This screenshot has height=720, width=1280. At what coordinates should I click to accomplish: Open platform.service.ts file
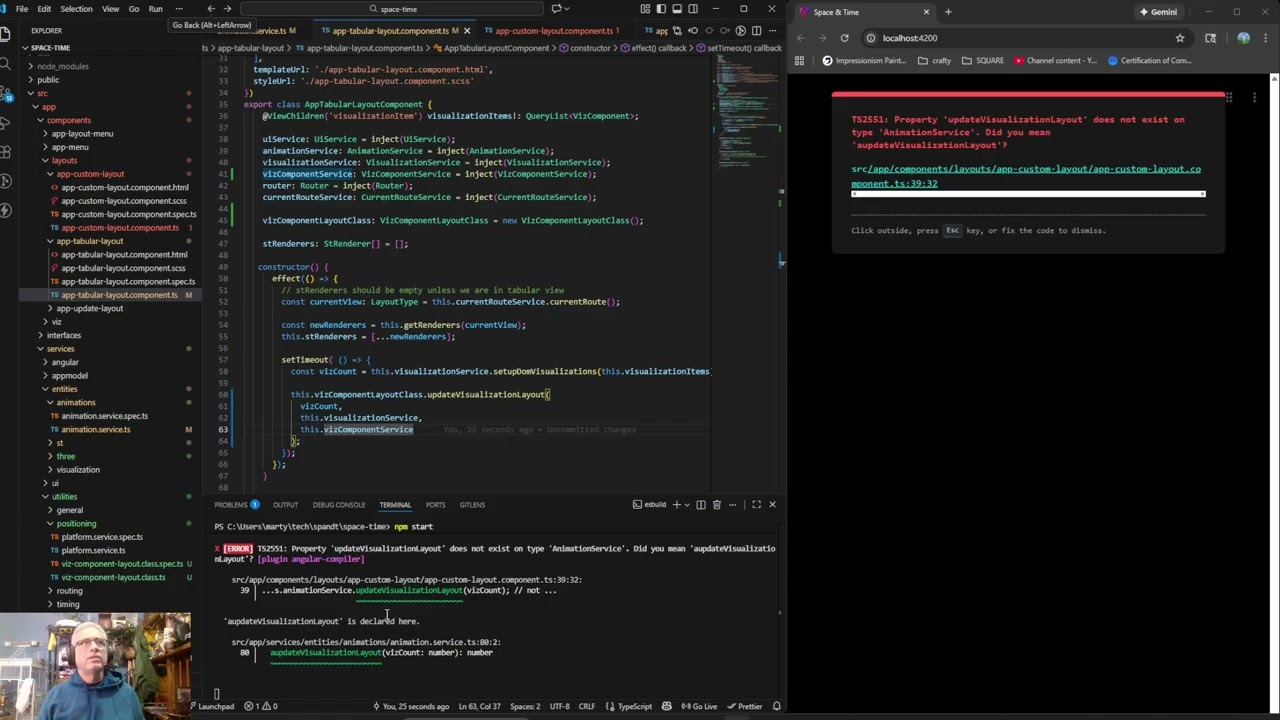tap(93, 550)
